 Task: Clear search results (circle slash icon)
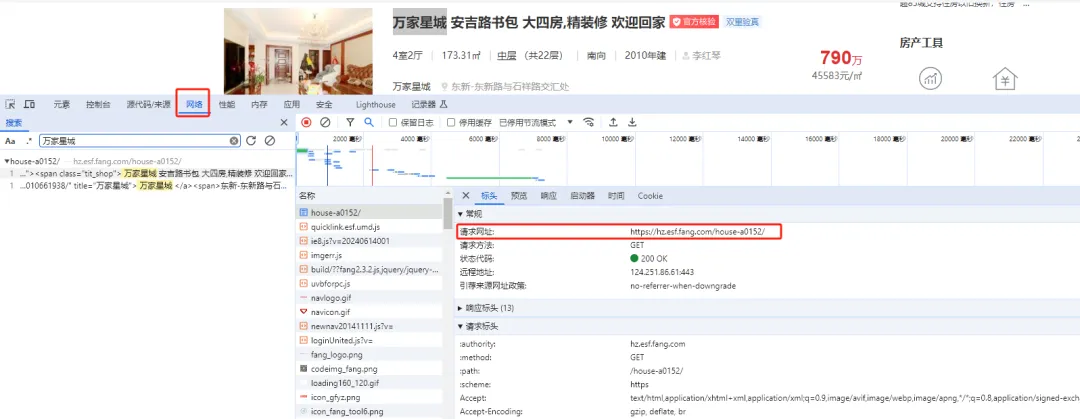coord(270,141)
